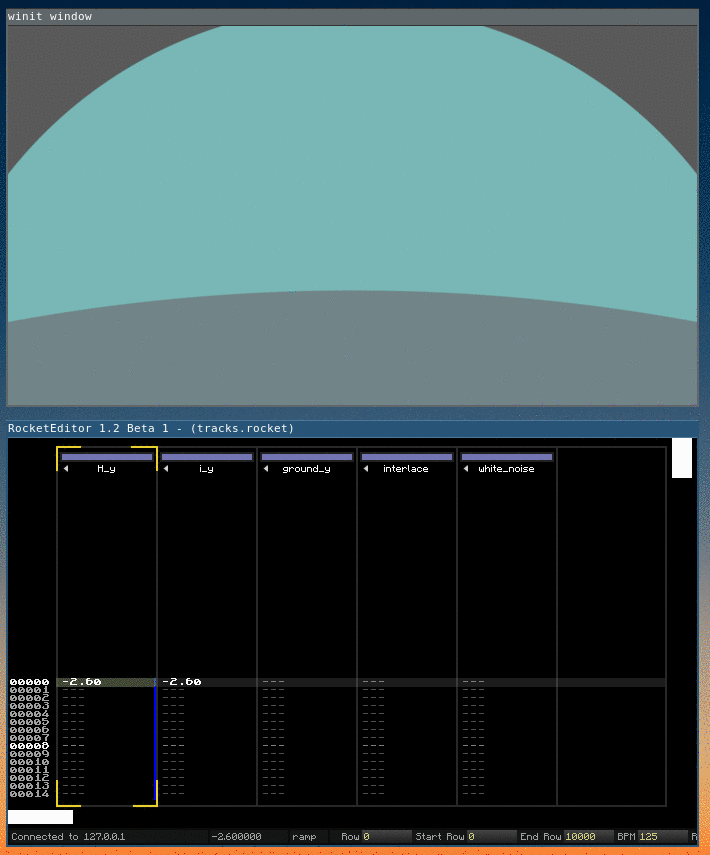710x855 pixels.
Task: Click row number 00012
Action: pos(29,778)
